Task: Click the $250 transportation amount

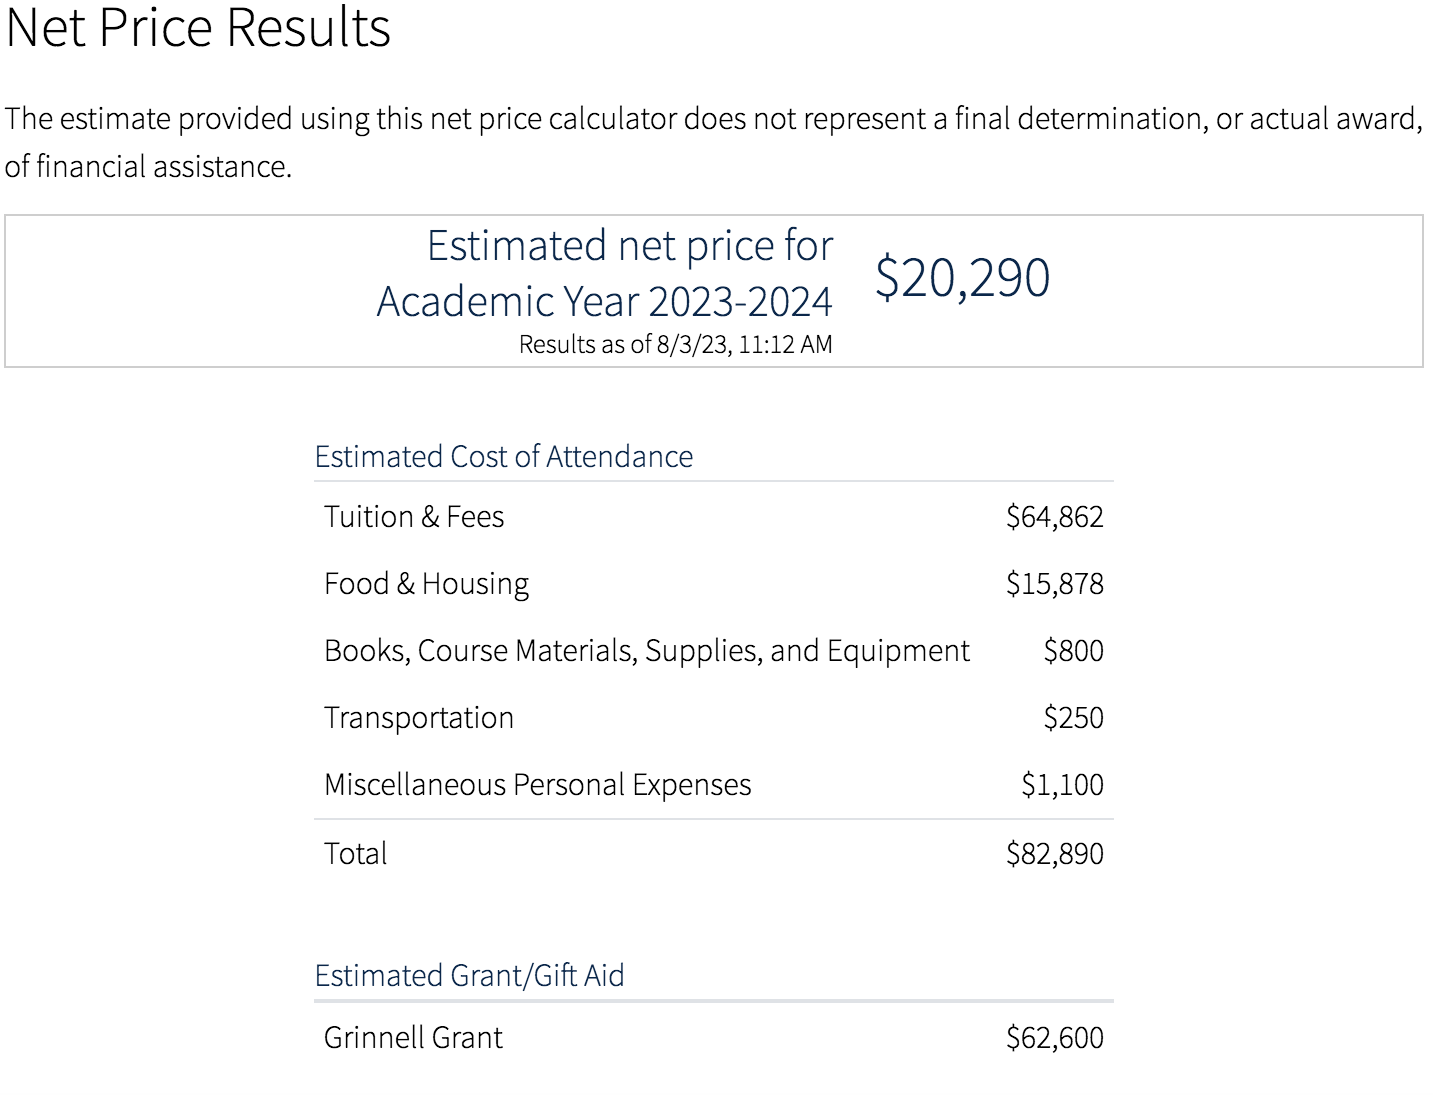Action: [1073, 718]
